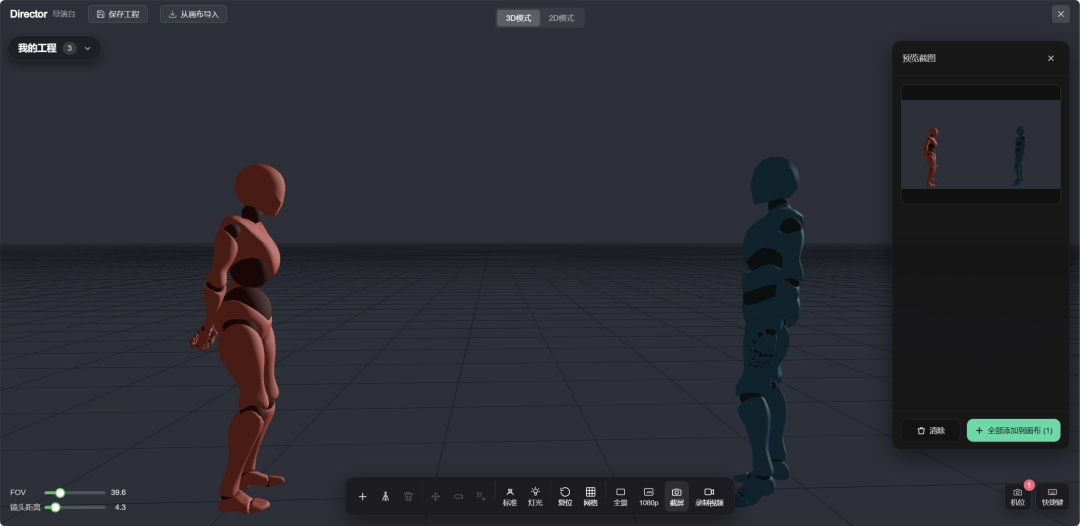Click 从画布导入 import from canvas button

pos(194,14)
